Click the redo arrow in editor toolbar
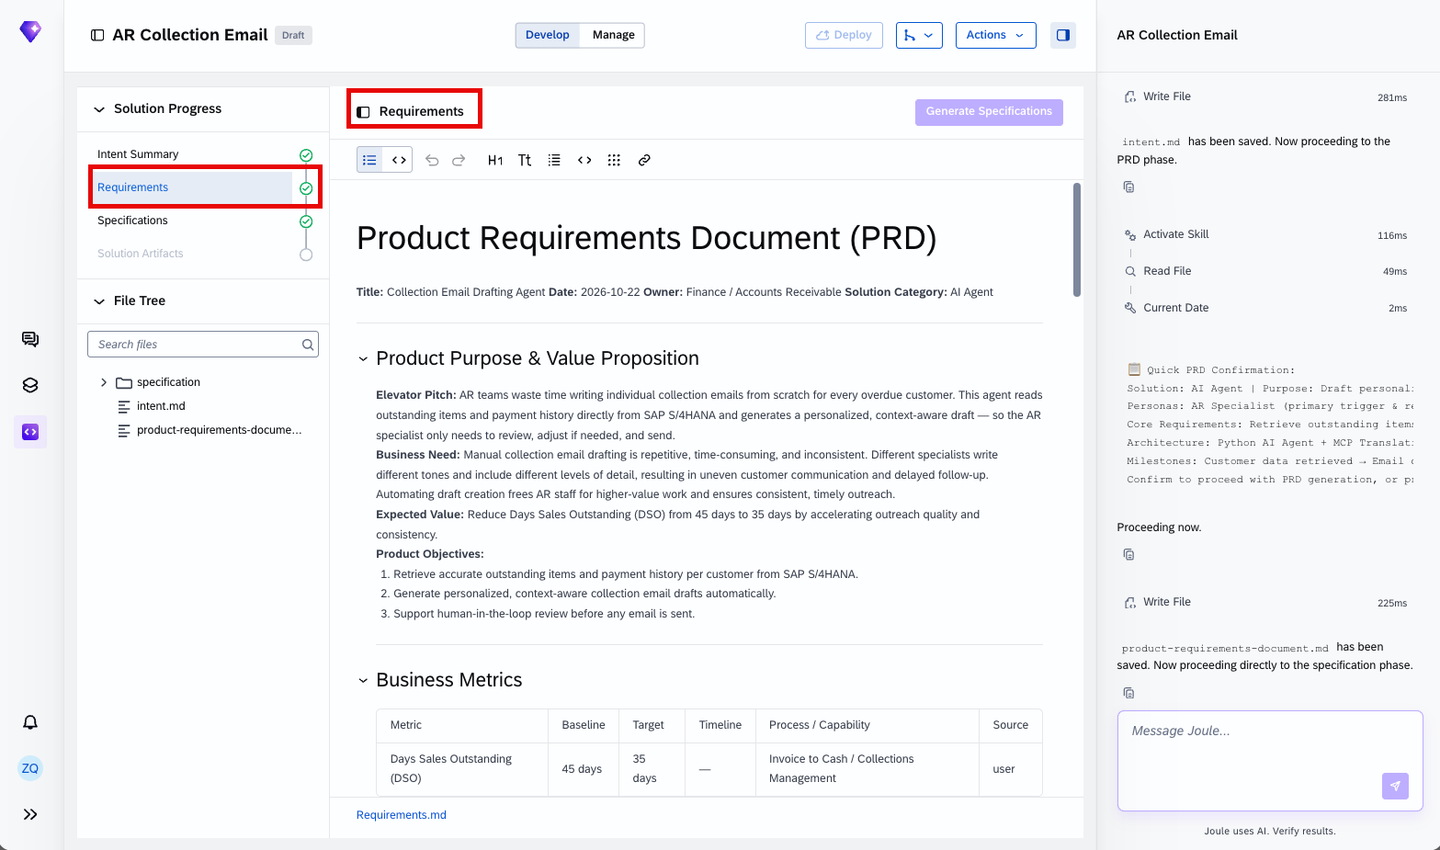Screen dimensions: 1440x850 [459, 160]
